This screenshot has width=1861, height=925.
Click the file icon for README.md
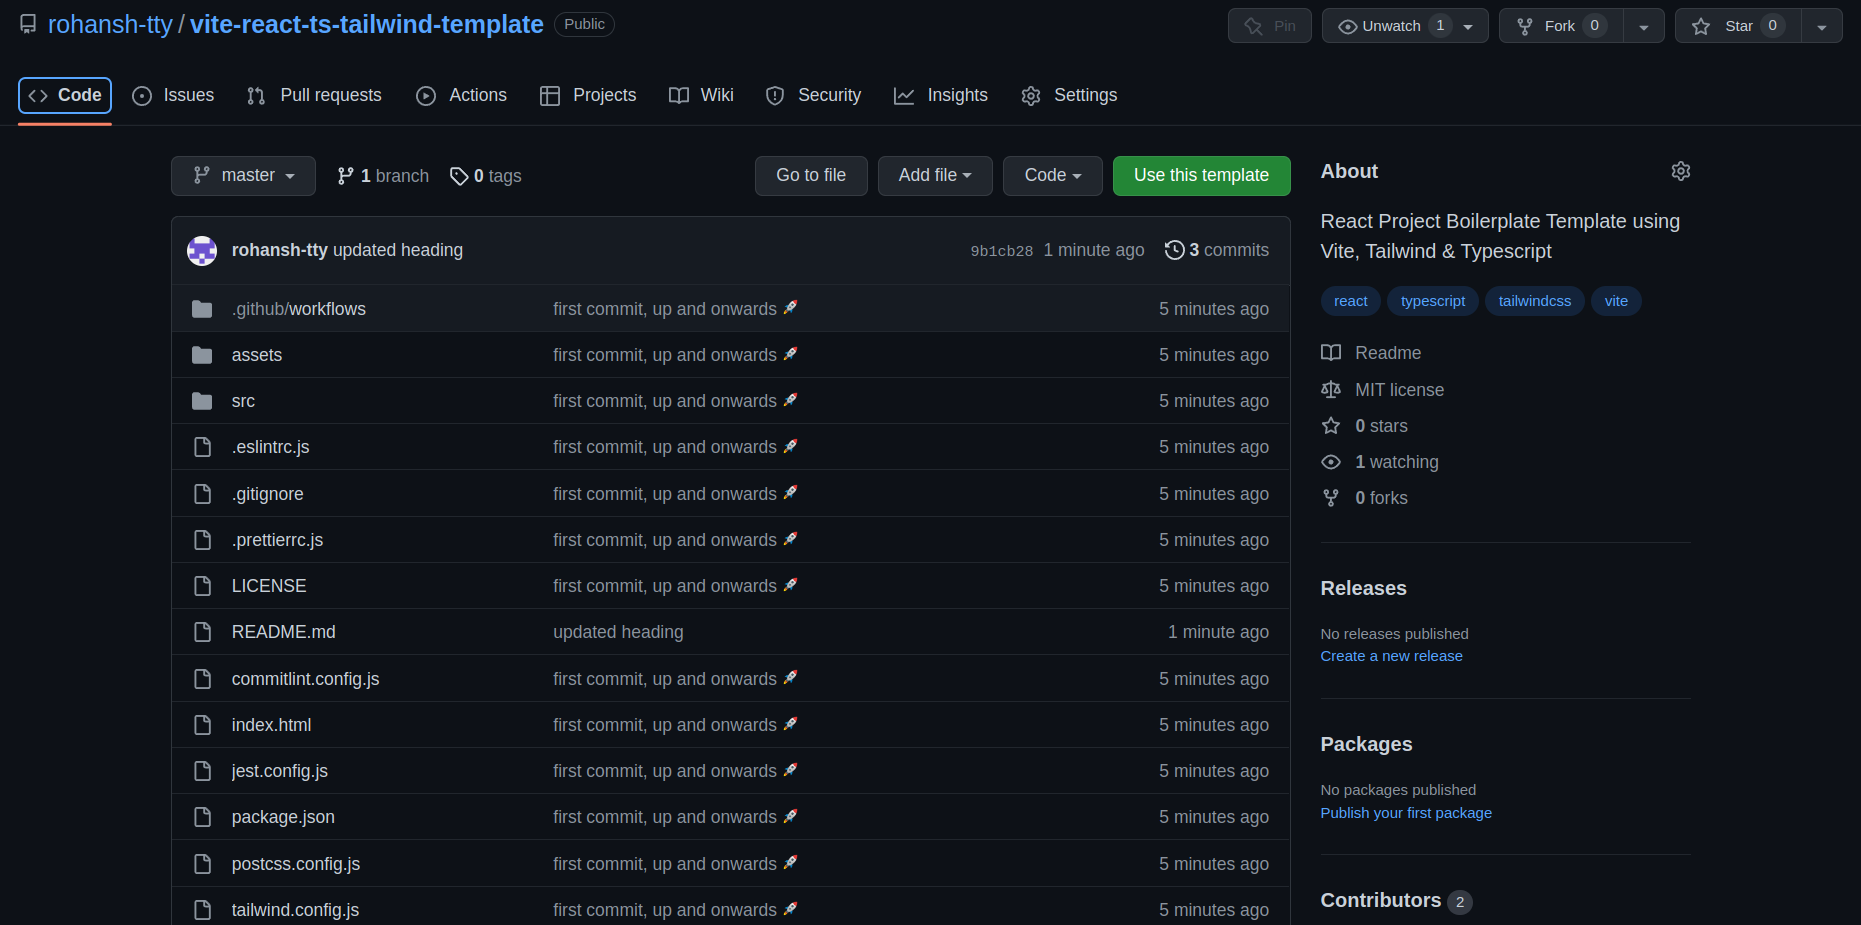202,632
